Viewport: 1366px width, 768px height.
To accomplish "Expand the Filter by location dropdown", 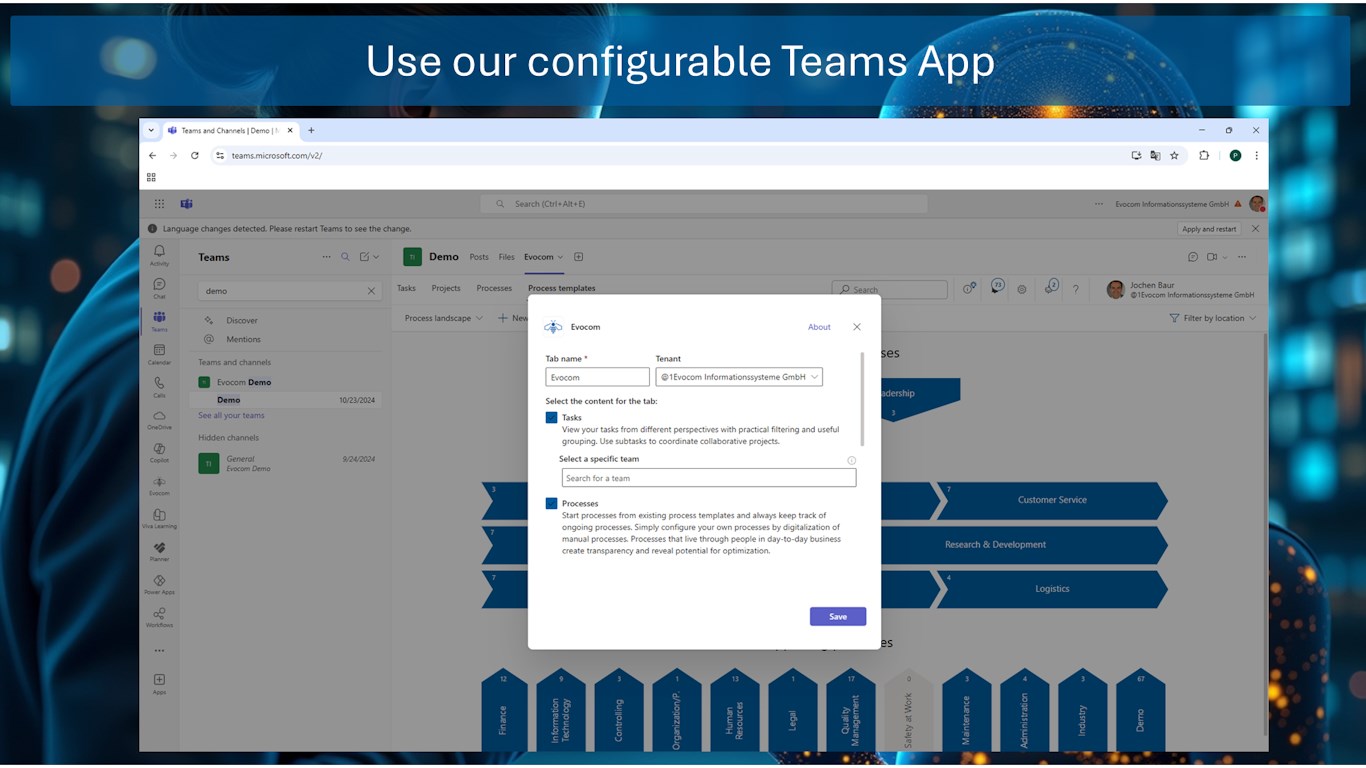I will coord(1212,318).
